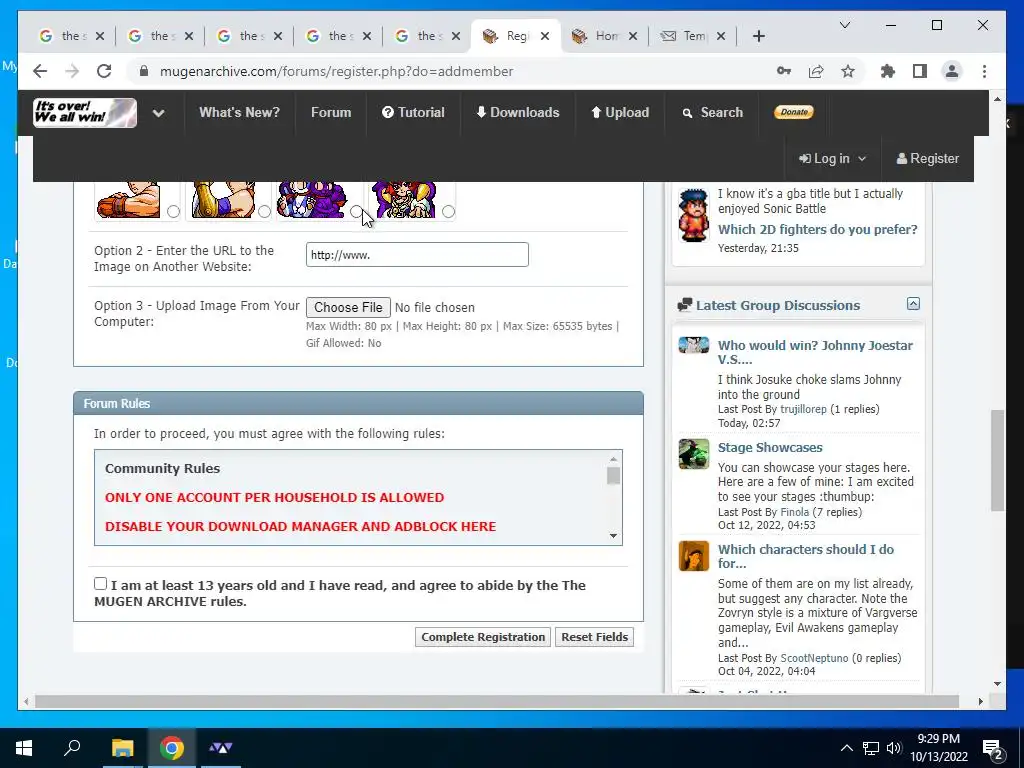The width and height of the screenshot is (1024, 768).
Task: Click the site lock icon in address bar
Action: point(144,71)
